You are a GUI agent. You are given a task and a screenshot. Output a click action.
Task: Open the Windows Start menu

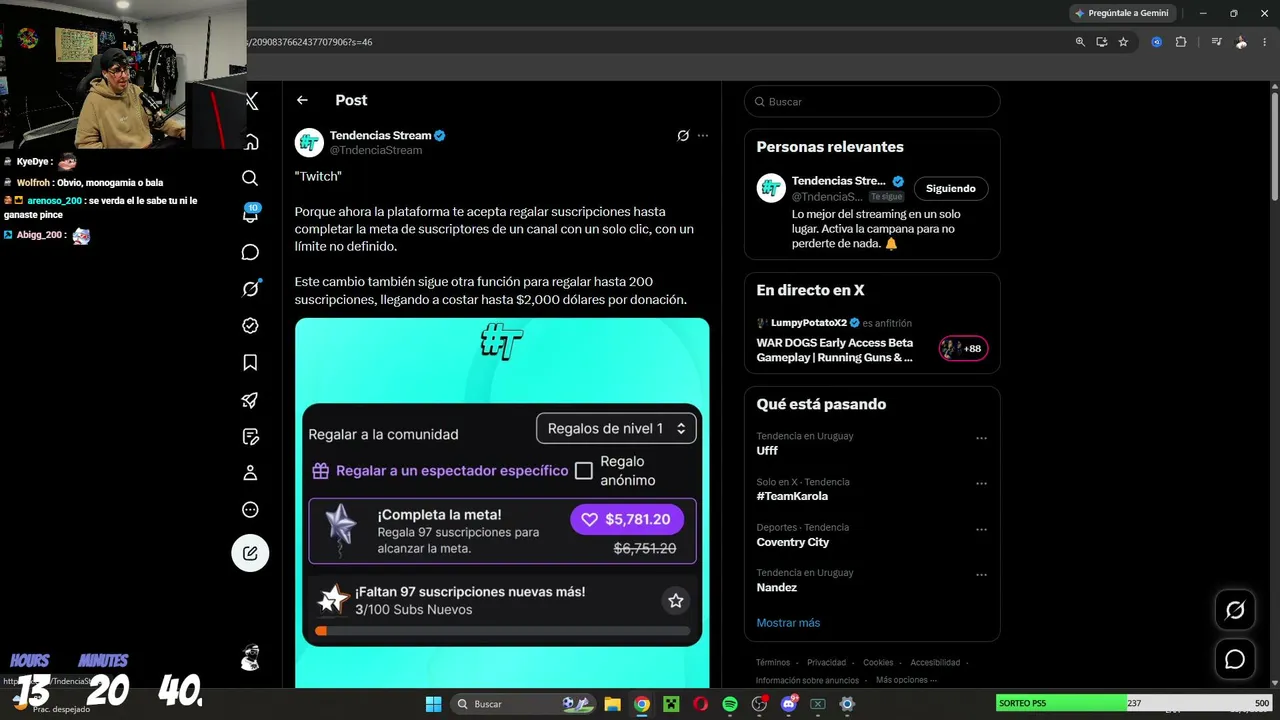coord(433,704)
